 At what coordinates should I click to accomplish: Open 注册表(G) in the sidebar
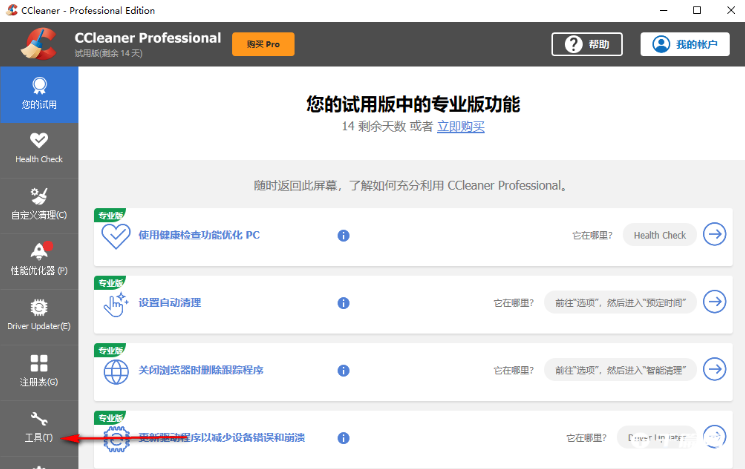click(39, 373)
